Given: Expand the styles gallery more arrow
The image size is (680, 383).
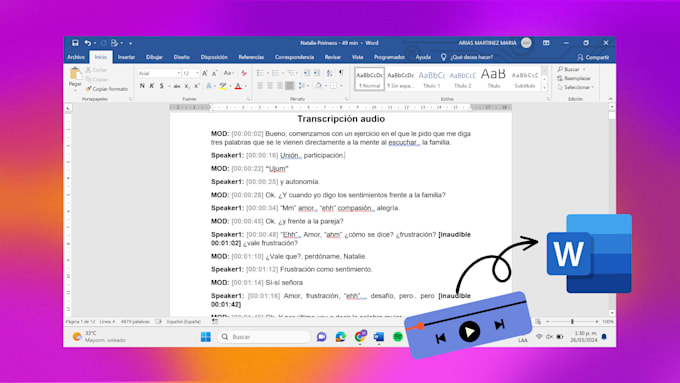Looking at the screenshot, I should point(545,88).
